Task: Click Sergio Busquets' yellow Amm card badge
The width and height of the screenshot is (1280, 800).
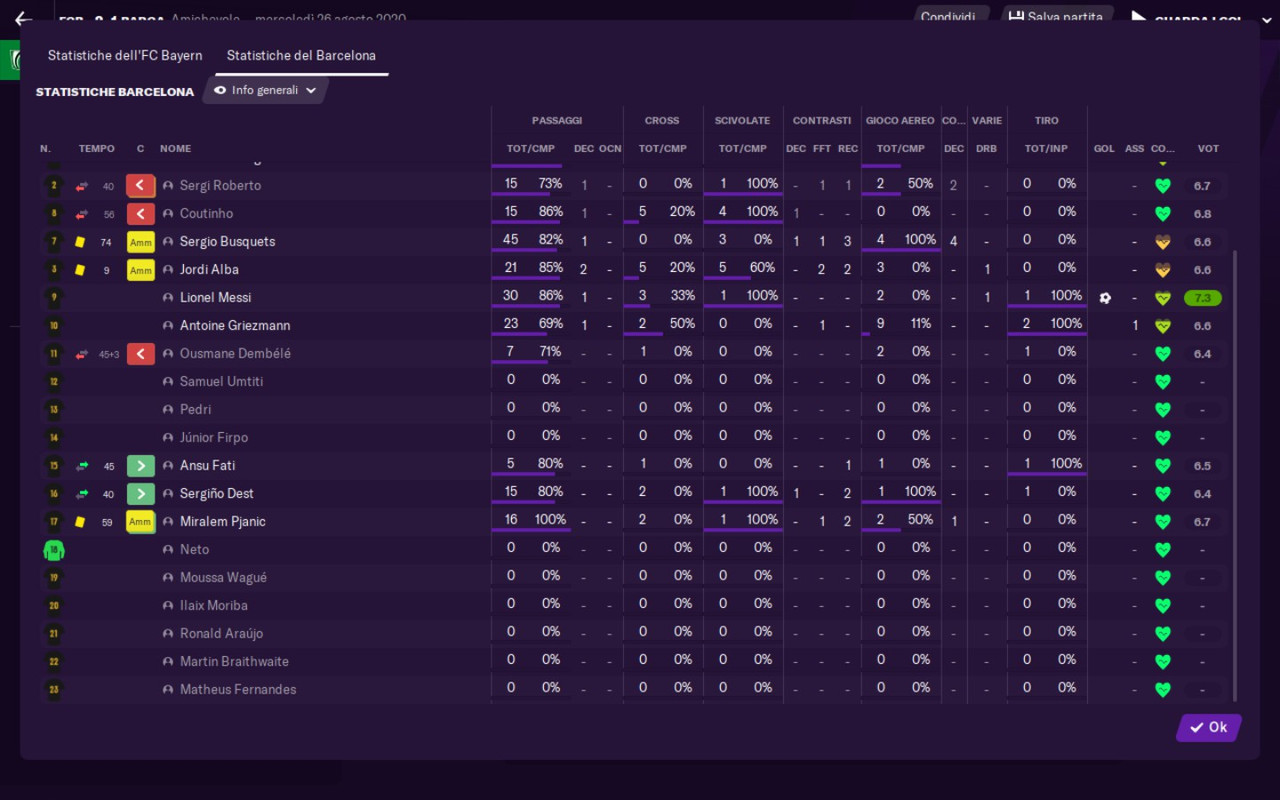Action: [x=140, y=242]
